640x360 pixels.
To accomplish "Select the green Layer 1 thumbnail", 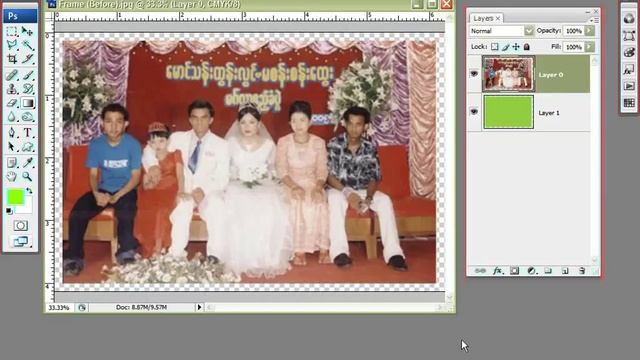I will point(508,112).
